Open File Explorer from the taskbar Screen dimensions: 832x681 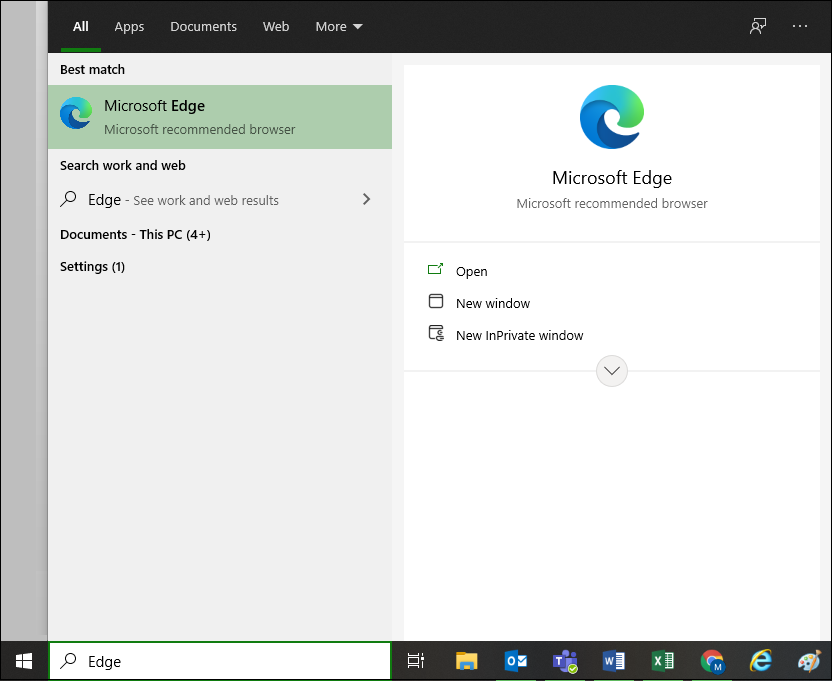coord(467,661)
